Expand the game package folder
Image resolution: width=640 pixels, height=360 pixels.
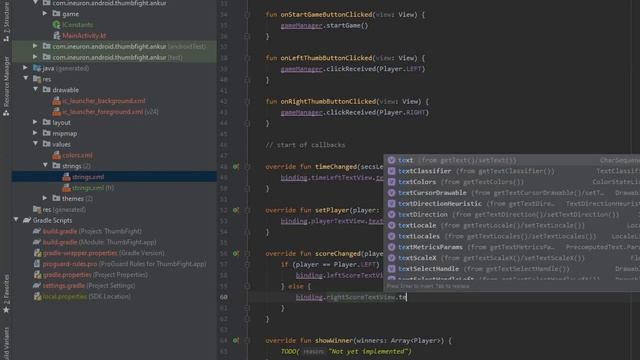[45, 14]
